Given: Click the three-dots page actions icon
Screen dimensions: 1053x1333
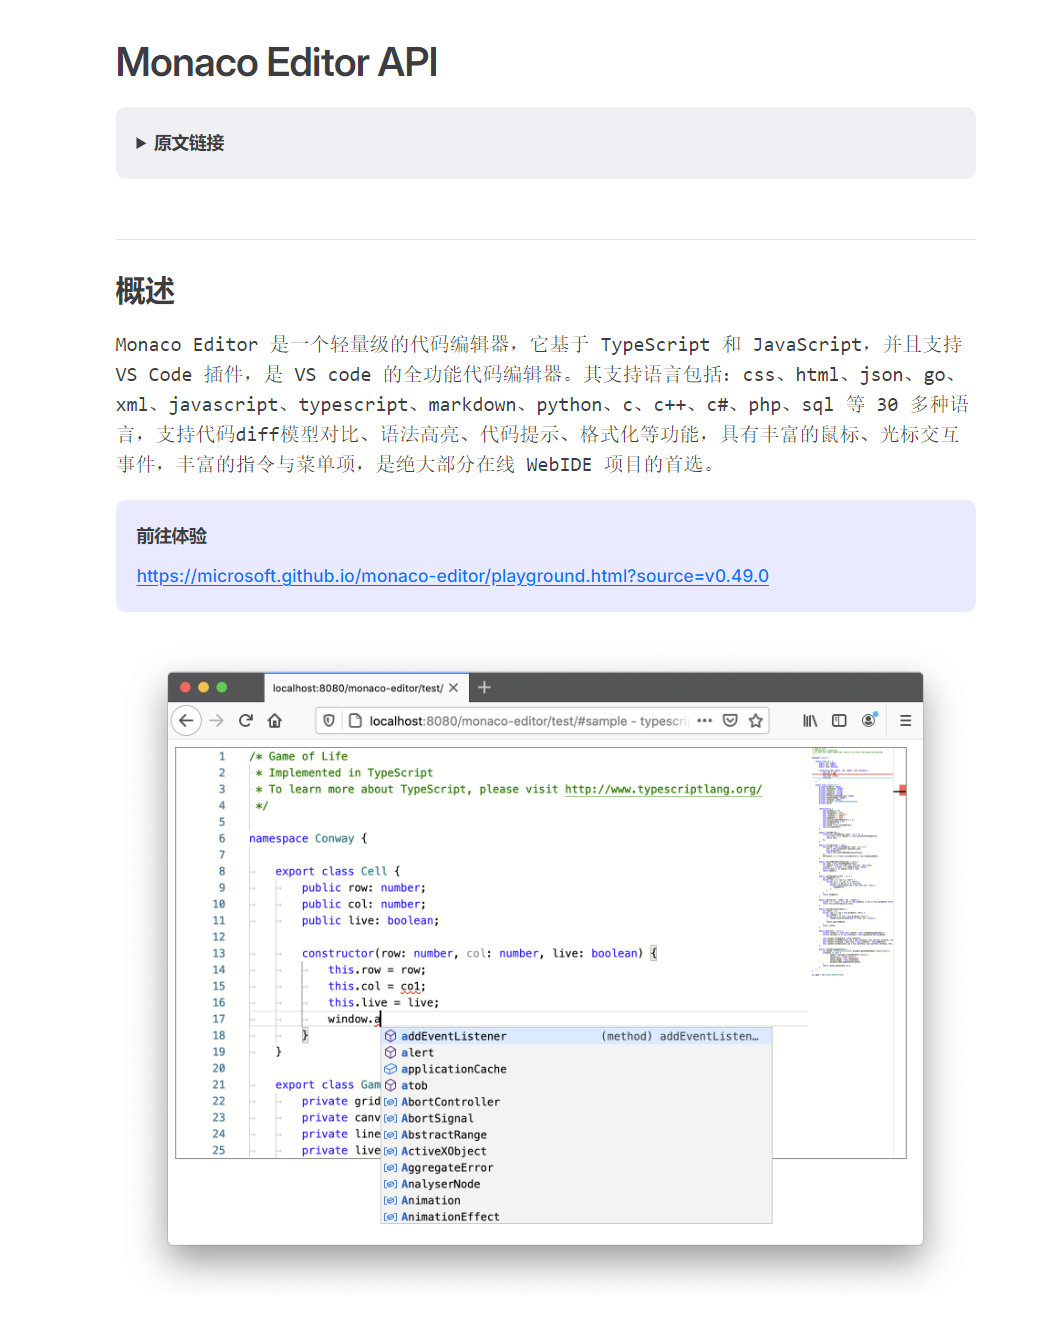Looking at the screenshot, I should tap(705, 720).
